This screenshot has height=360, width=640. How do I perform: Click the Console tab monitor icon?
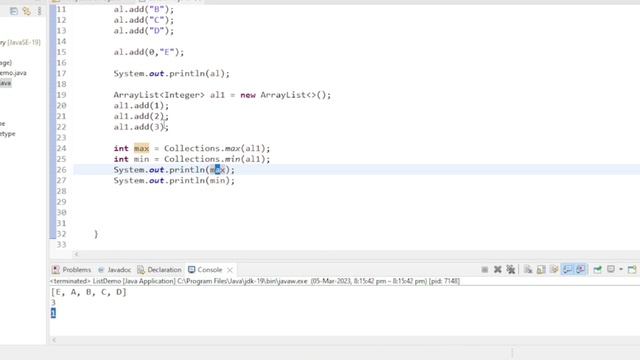click(191, 270)
